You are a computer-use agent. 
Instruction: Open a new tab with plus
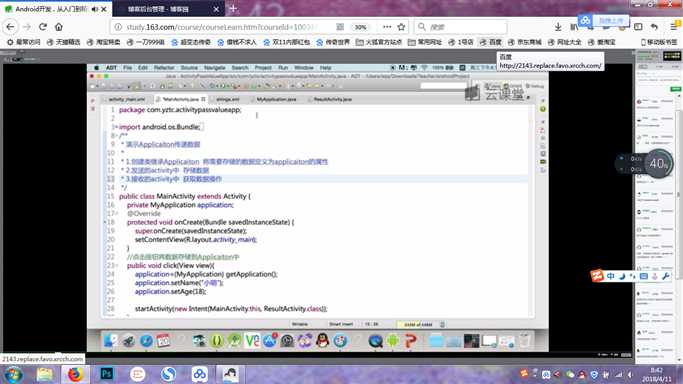pos(233,8)
